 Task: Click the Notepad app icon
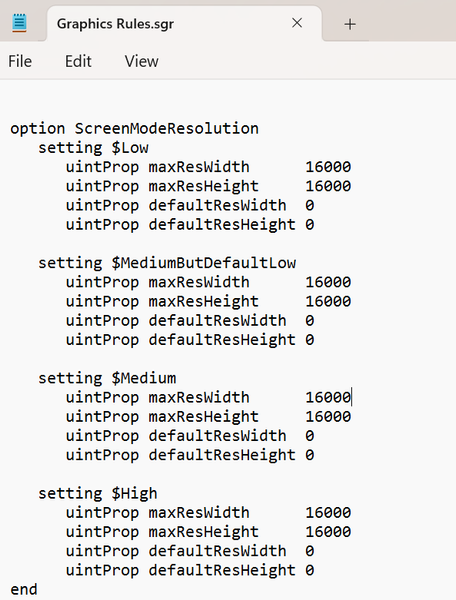pos(19,23)
